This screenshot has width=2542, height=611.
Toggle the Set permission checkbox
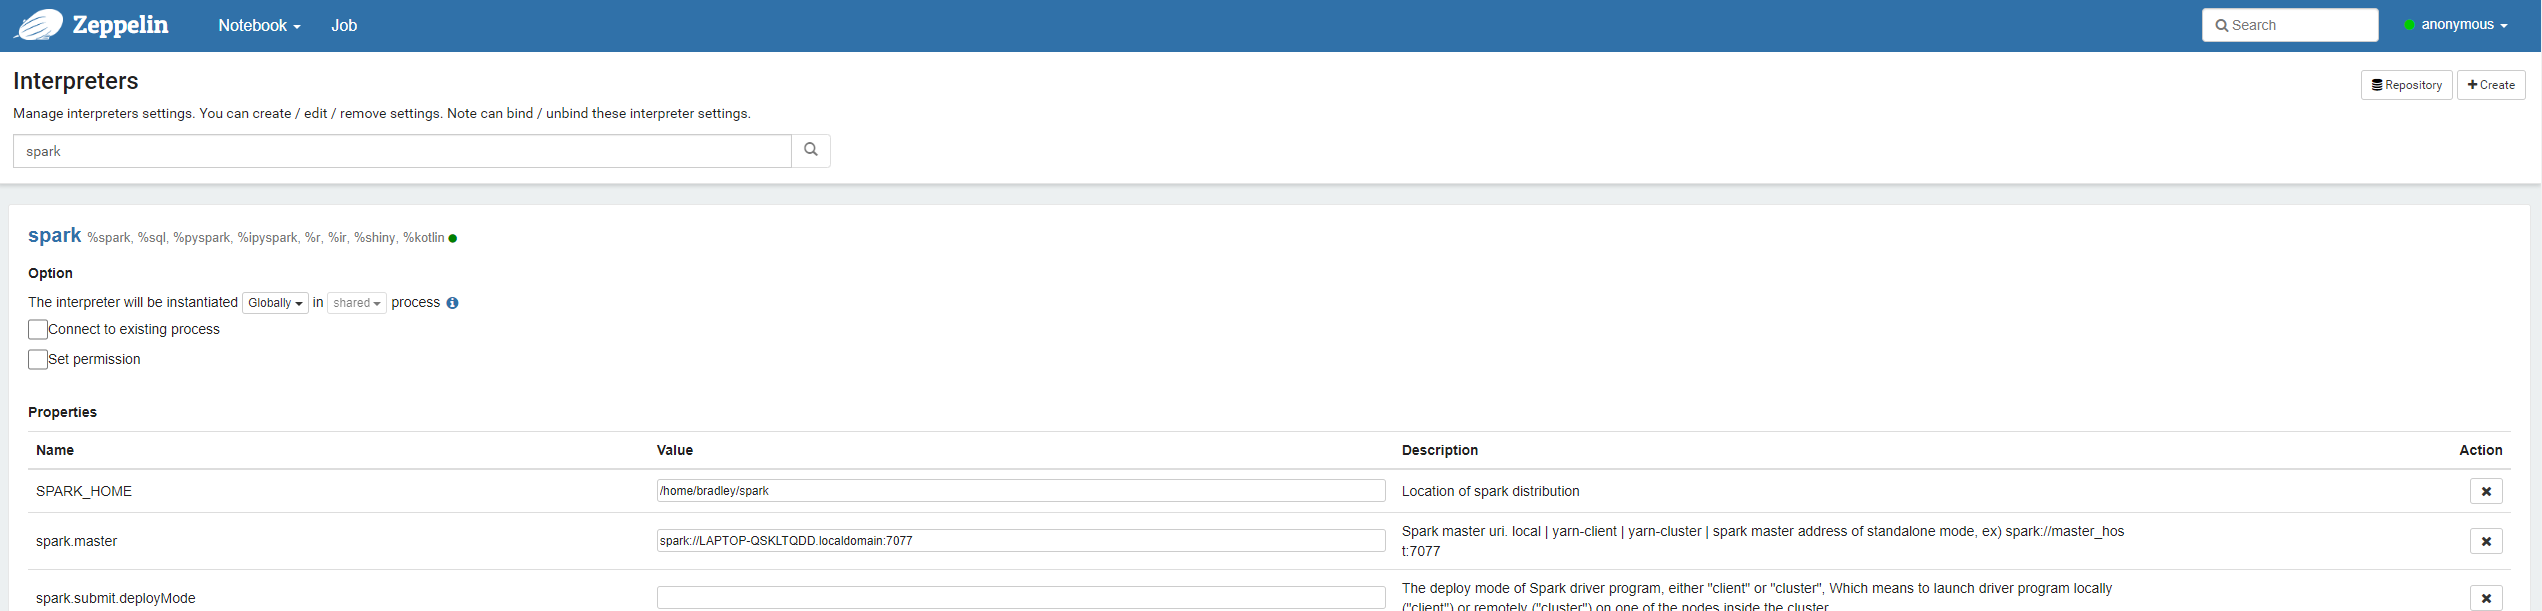(x=38, y=359)
